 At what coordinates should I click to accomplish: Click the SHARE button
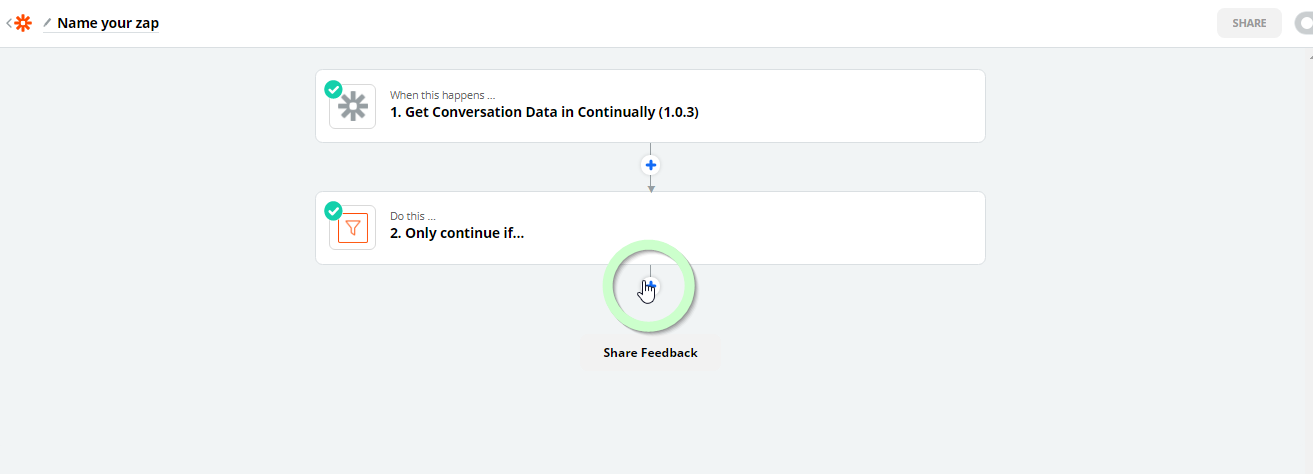(x=1249, y=23)
